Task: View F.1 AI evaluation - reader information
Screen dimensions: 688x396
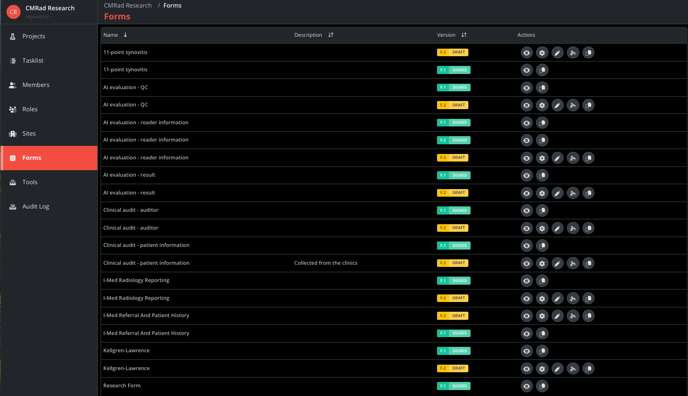Action: tap(527, 123)
